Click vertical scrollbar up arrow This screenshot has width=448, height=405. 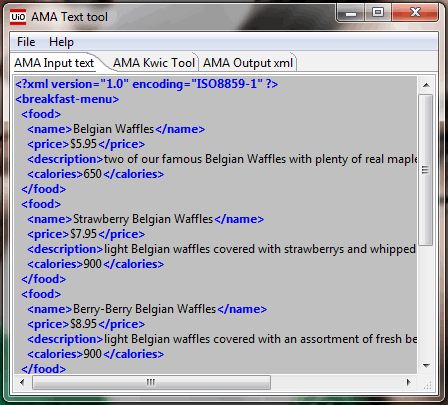(426, 85)
